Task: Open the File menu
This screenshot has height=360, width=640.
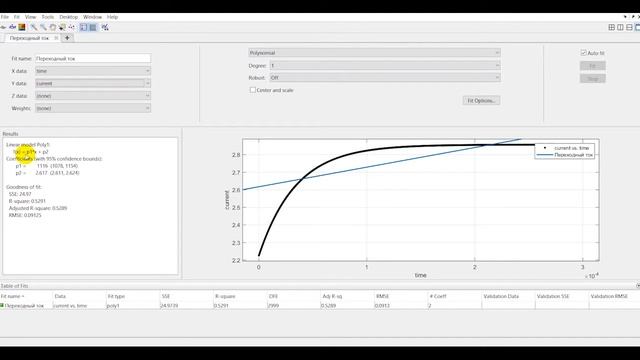Action: 4,17
